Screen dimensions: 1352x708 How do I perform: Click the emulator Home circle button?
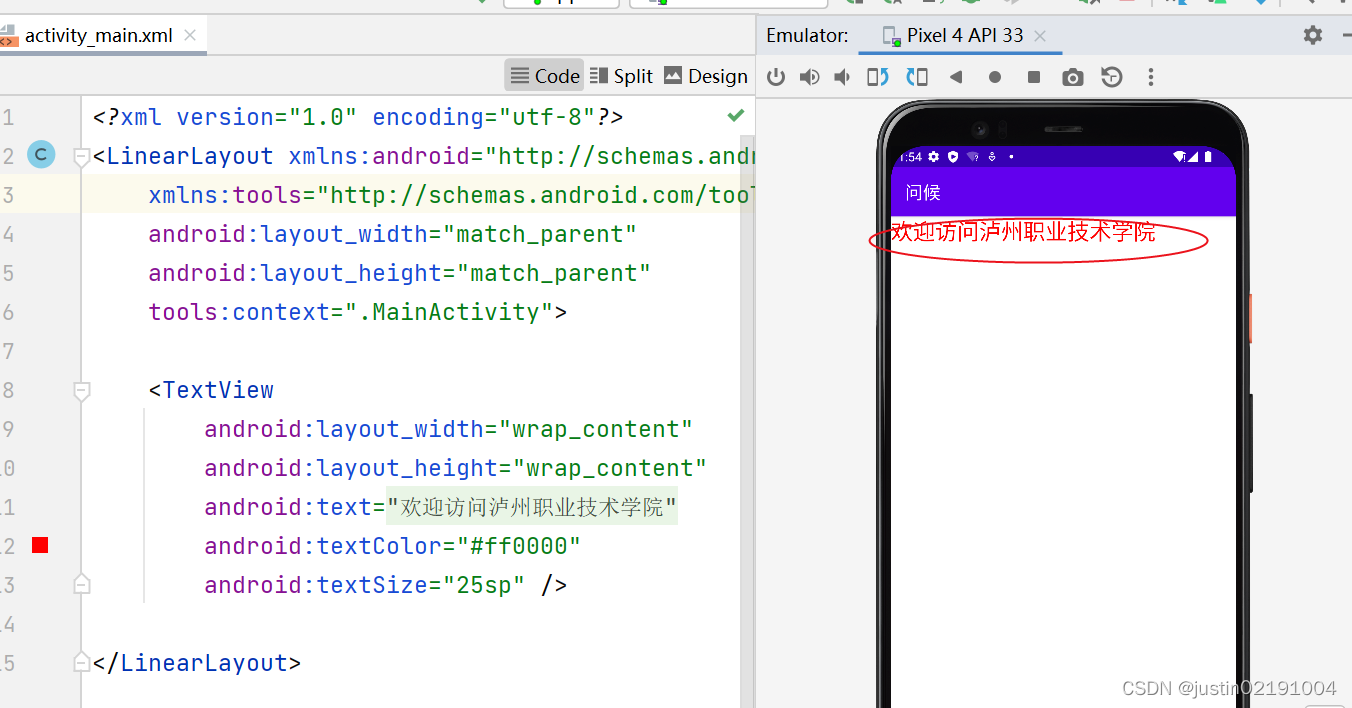[995, 77]
